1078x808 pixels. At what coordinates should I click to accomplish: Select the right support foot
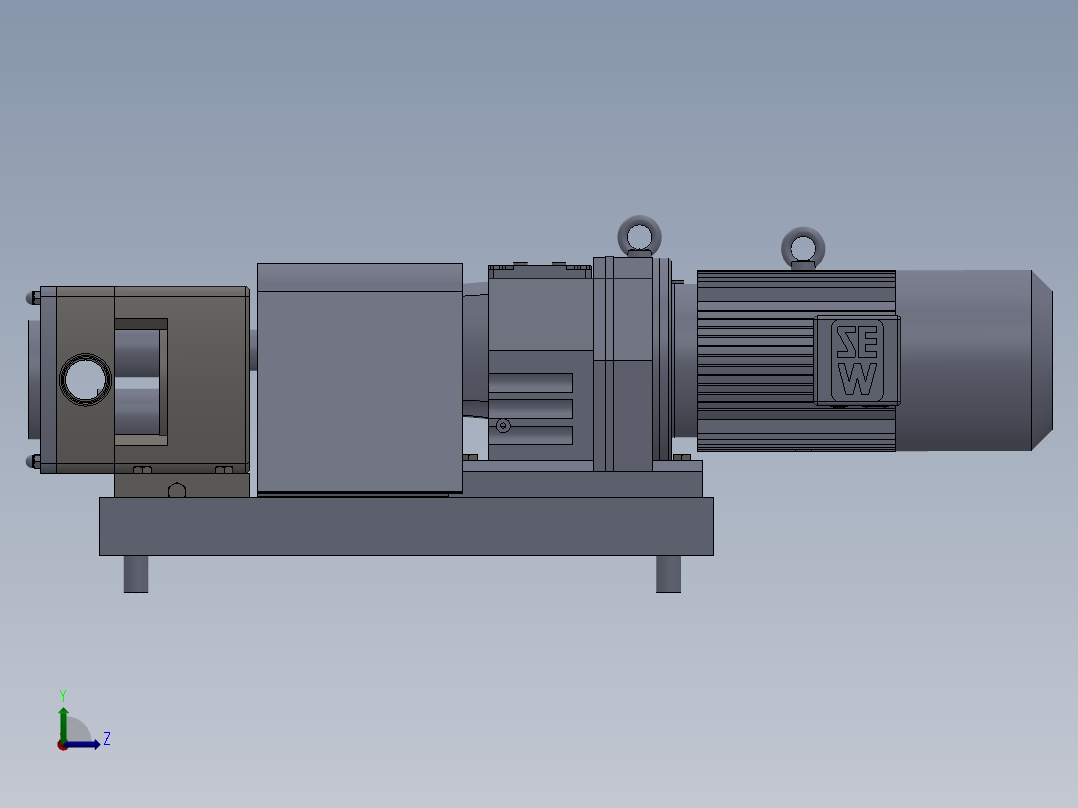coord(666,572)
